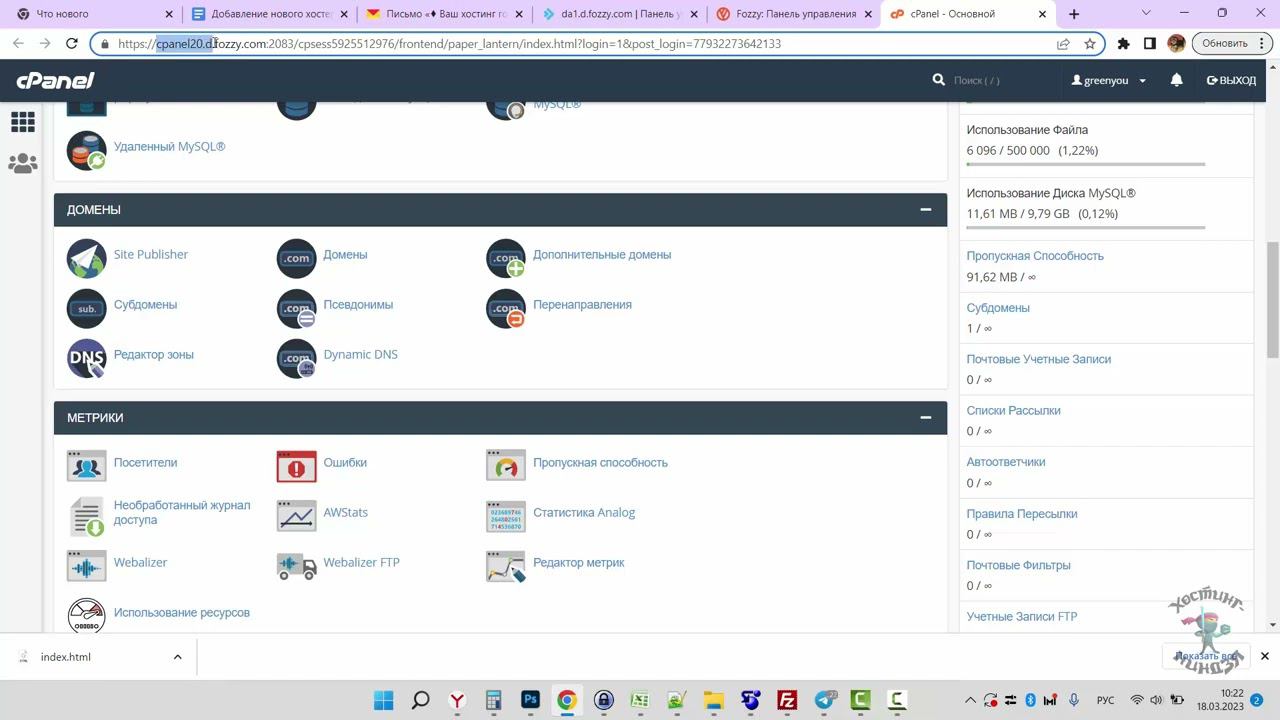This screenshot has width=1280, height=720.
Task: Open the Additional Domains icon with plus
Action: (506, 258)
